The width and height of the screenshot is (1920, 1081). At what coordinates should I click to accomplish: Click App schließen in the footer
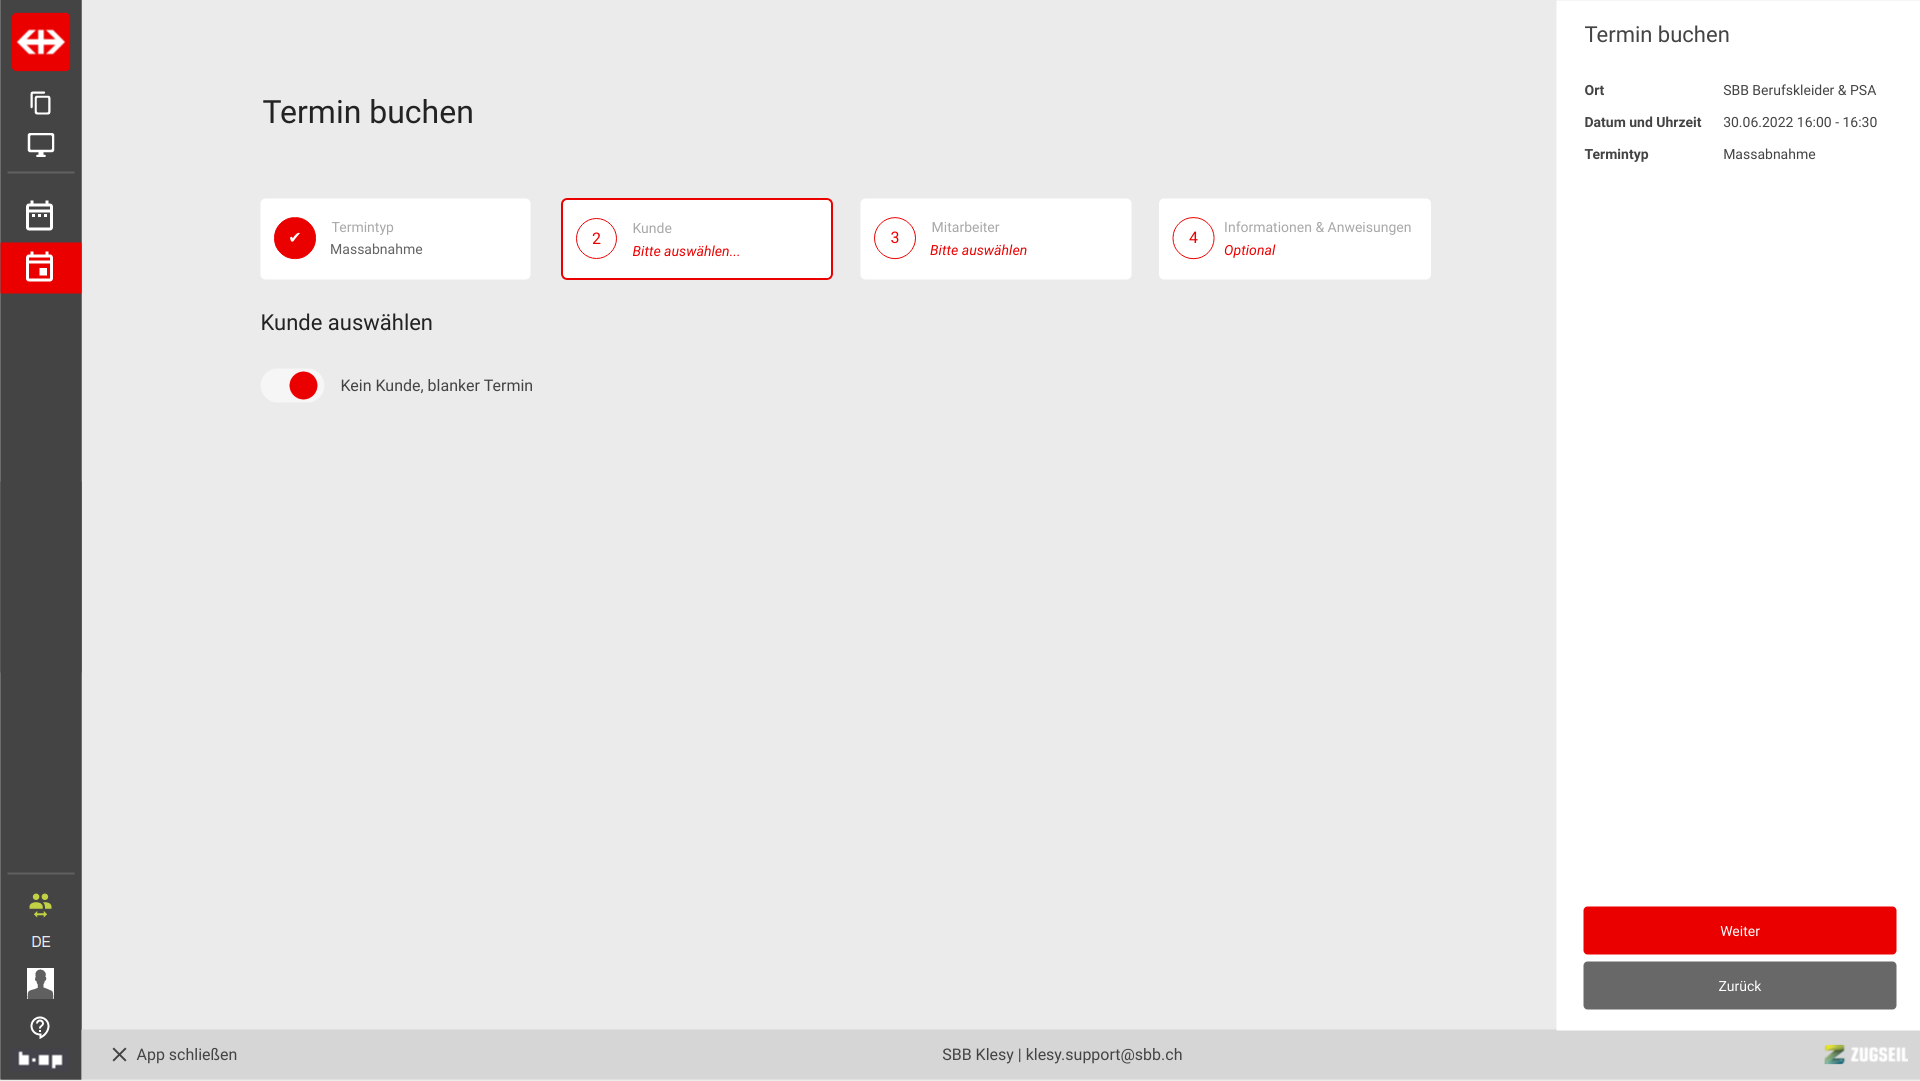[x=174, y=1055]
